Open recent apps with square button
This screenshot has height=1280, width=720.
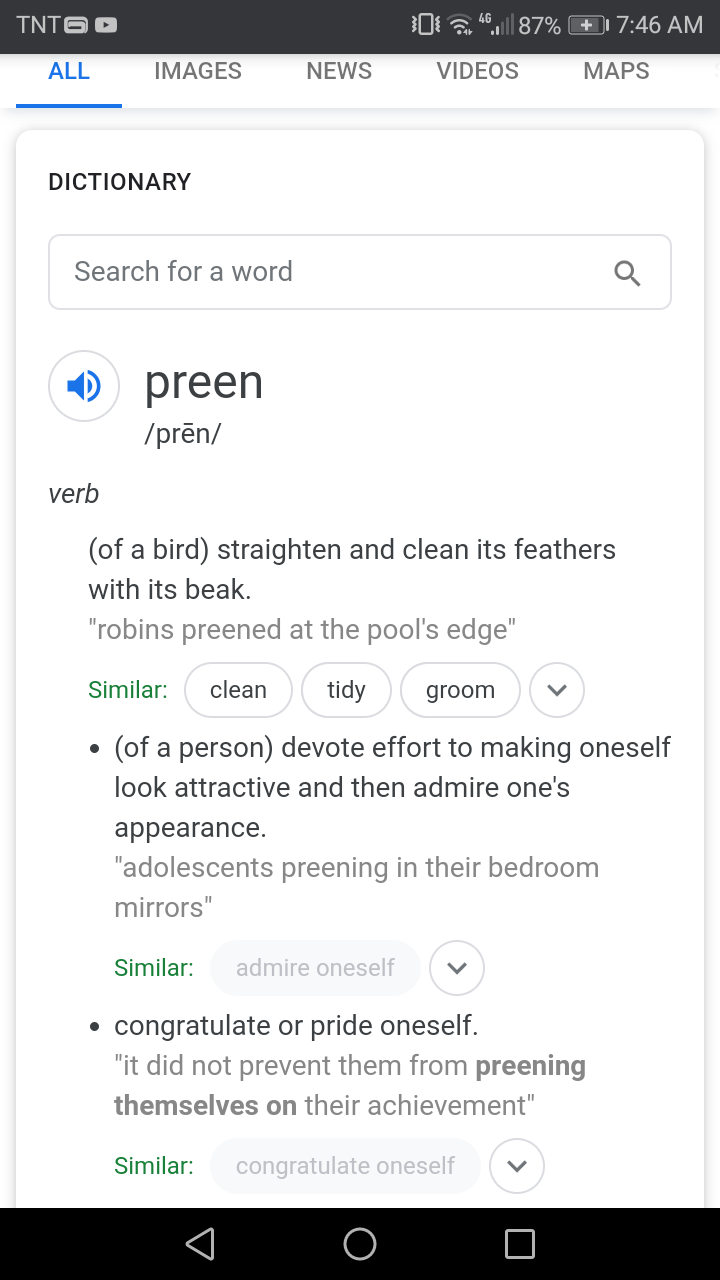point(519,1243)
